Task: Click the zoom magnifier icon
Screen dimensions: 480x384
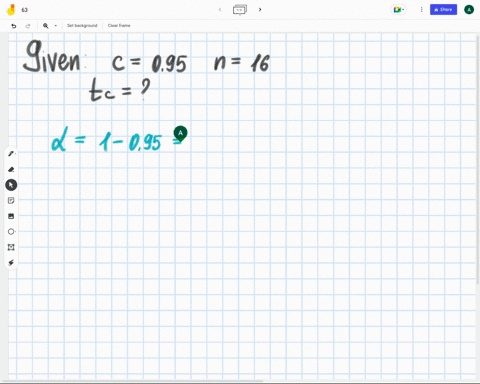Action: [x=46, y=26]
